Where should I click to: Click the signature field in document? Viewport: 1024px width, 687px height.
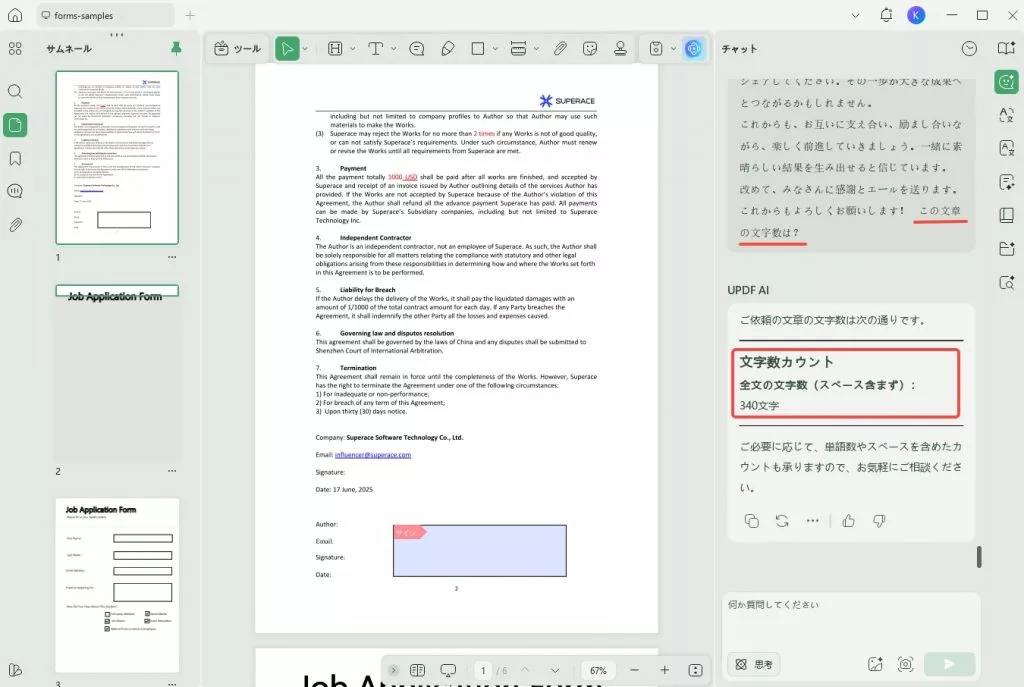point(479,551)
